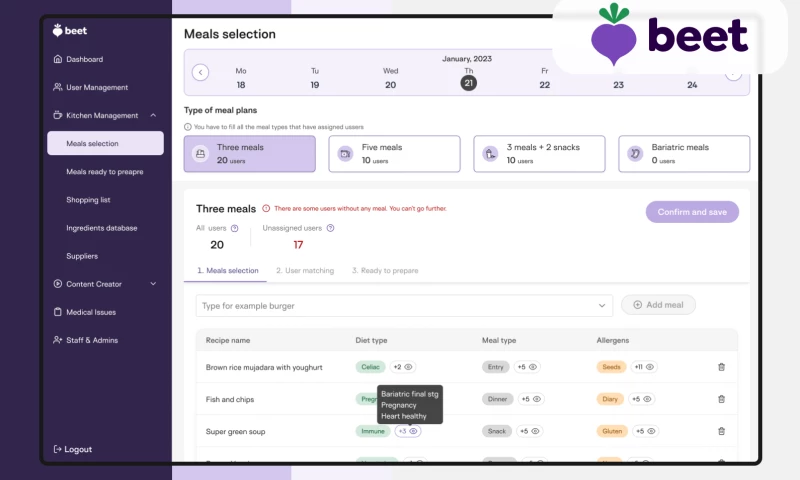This screenshot has height=480, width=800.
Task: Open the meal search dropdown arrow
Action: [602, 306]
